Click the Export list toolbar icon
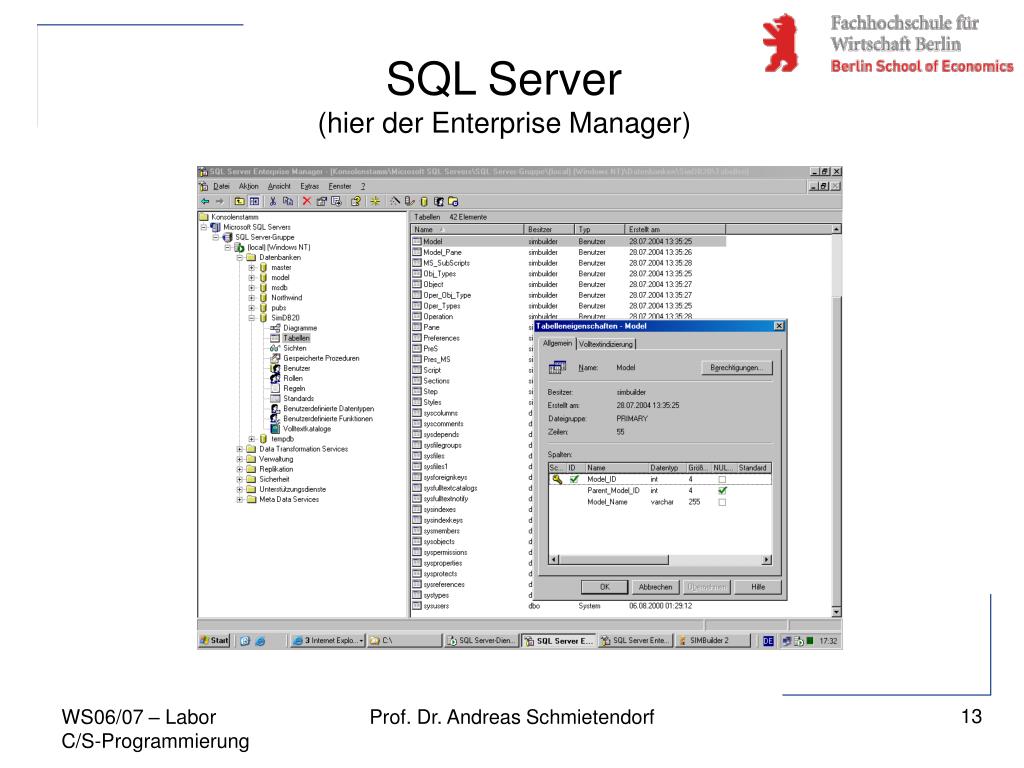Screen dimensions: 1024x768 tap(336, 201)
